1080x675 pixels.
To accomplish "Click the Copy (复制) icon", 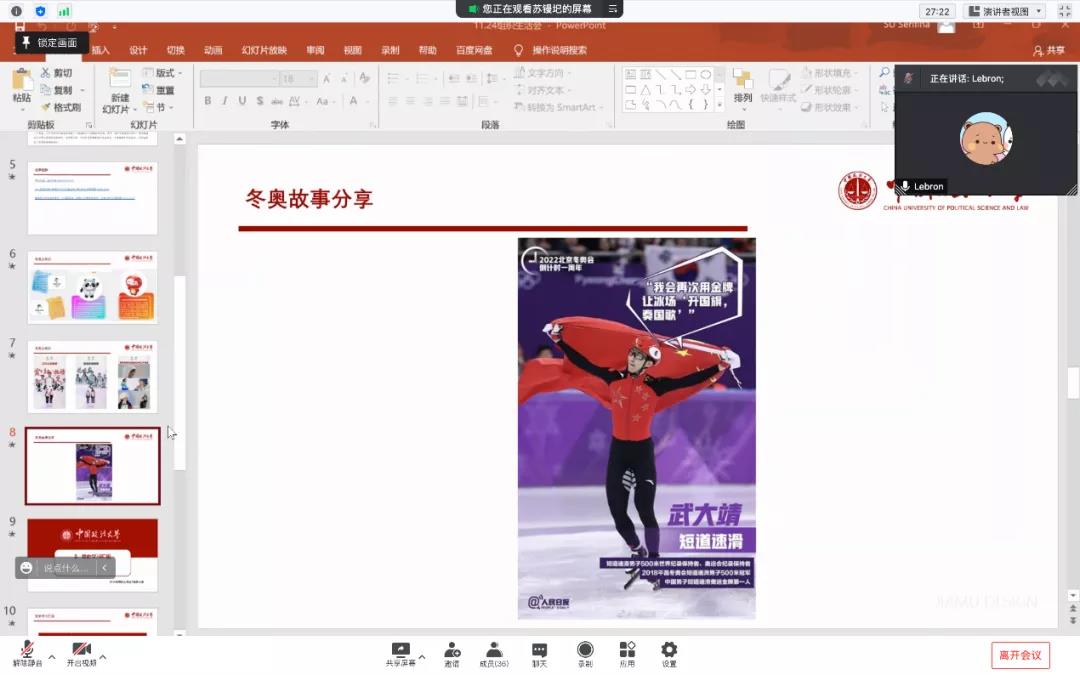I will [45, 90].
